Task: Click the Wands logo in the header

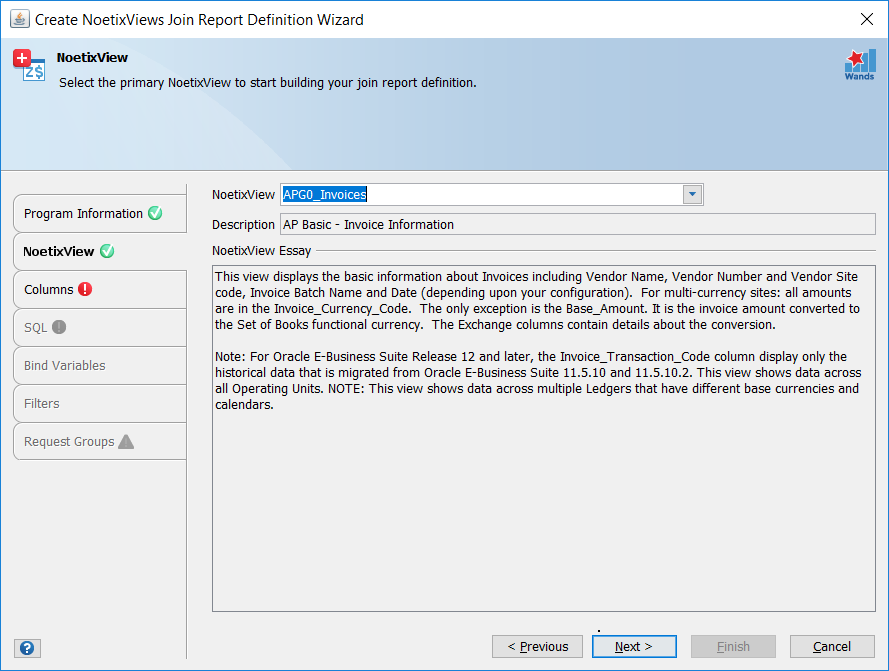Action: 858,65
